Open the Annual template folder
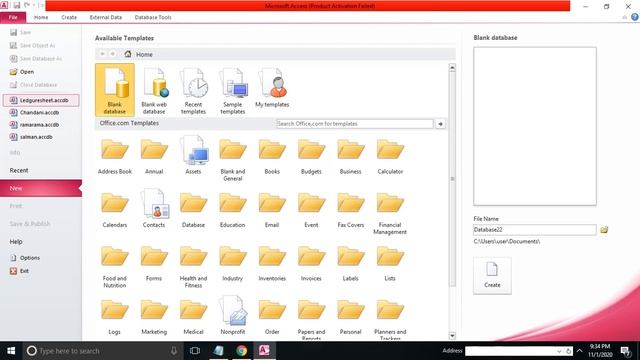 tap(154, 156)
